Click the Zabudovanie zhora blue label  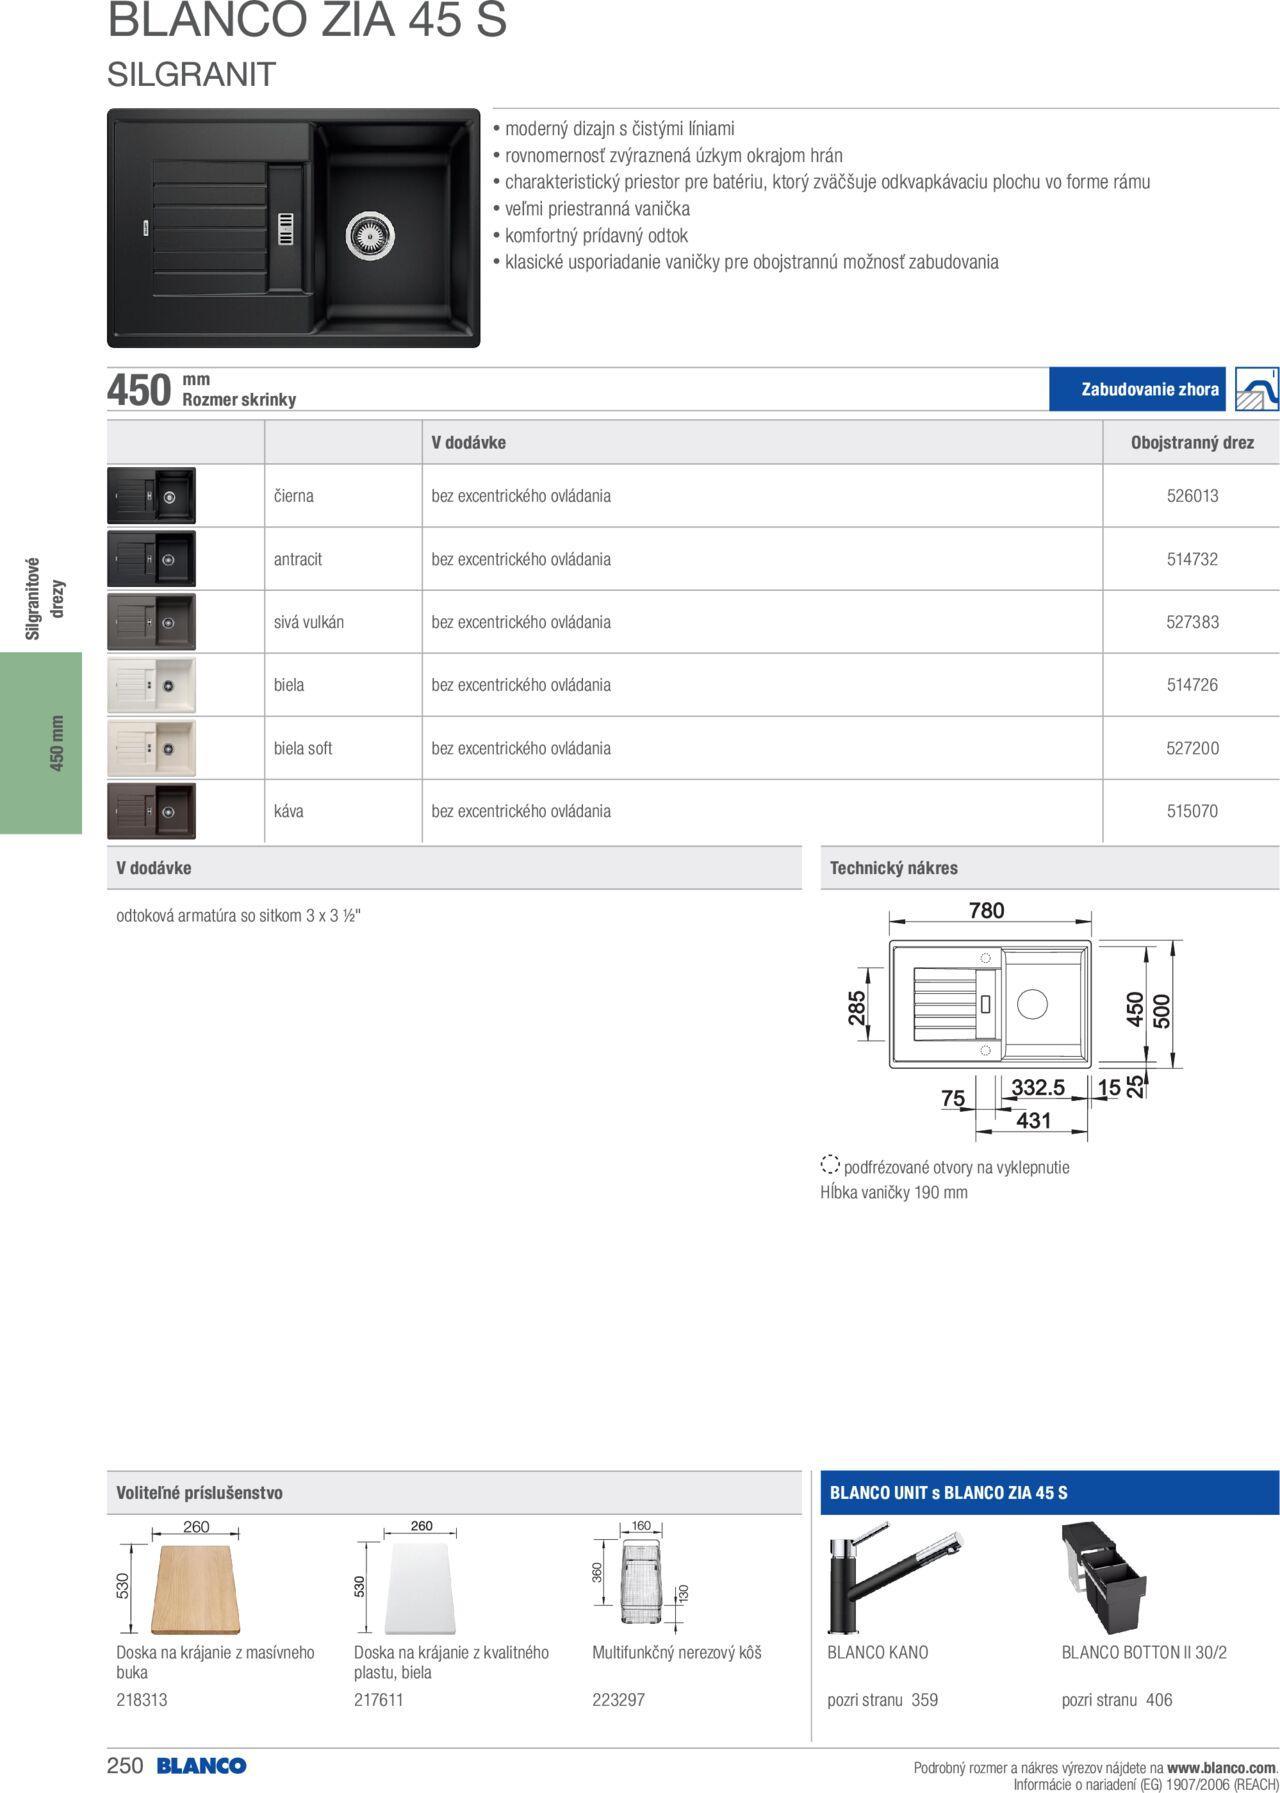[x=1149, y=389]
